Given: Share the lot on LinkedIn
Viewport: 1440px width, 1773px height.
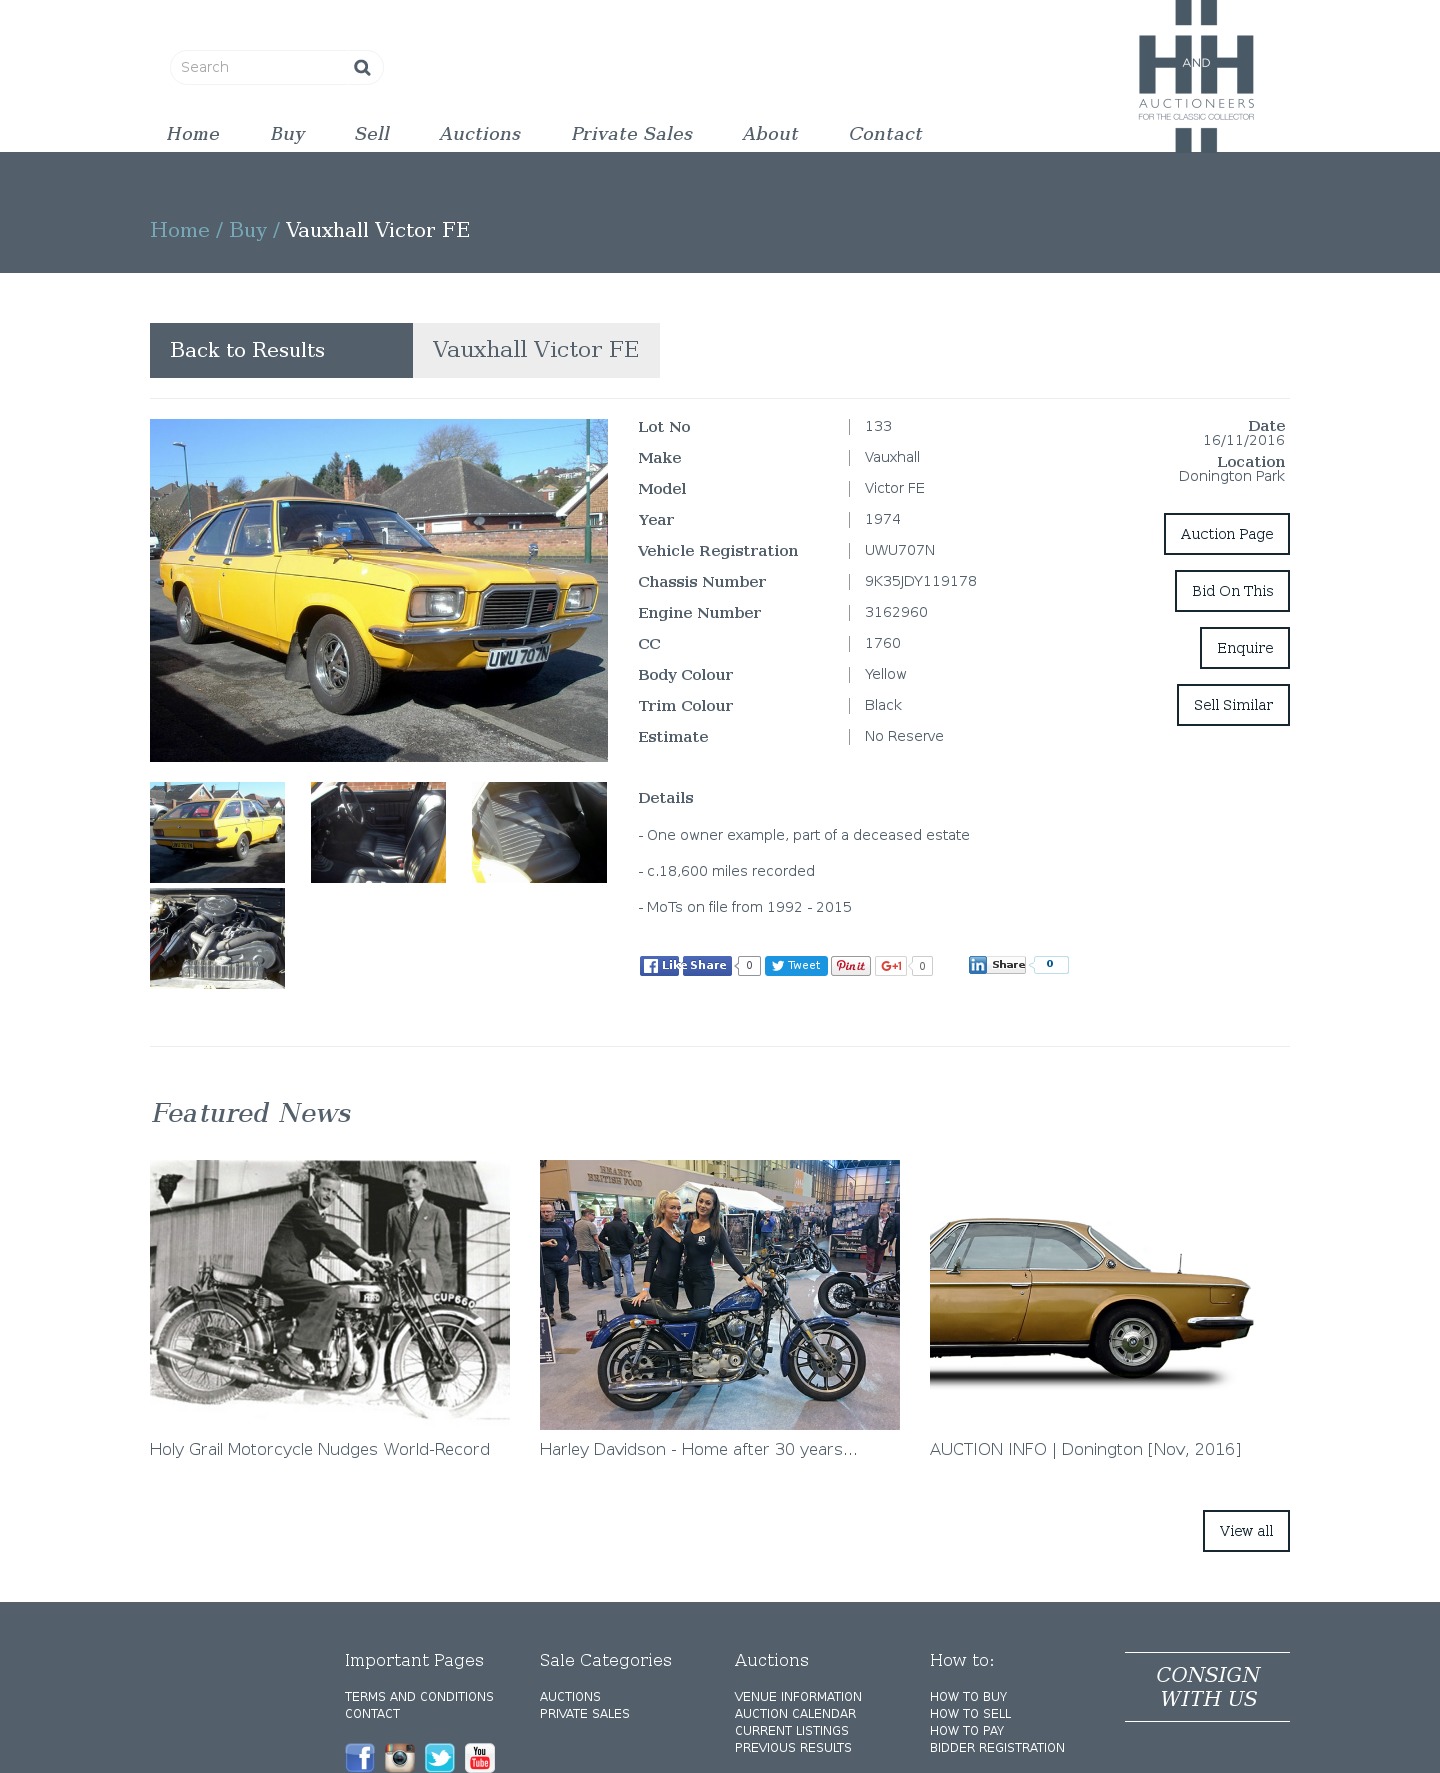Looking at the screenshot, I should point(997,964).
